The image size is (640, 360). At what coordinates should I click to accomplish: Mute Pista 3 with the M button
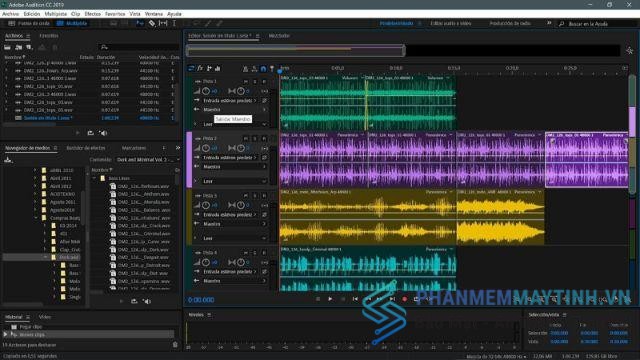[x=246, y=196]
